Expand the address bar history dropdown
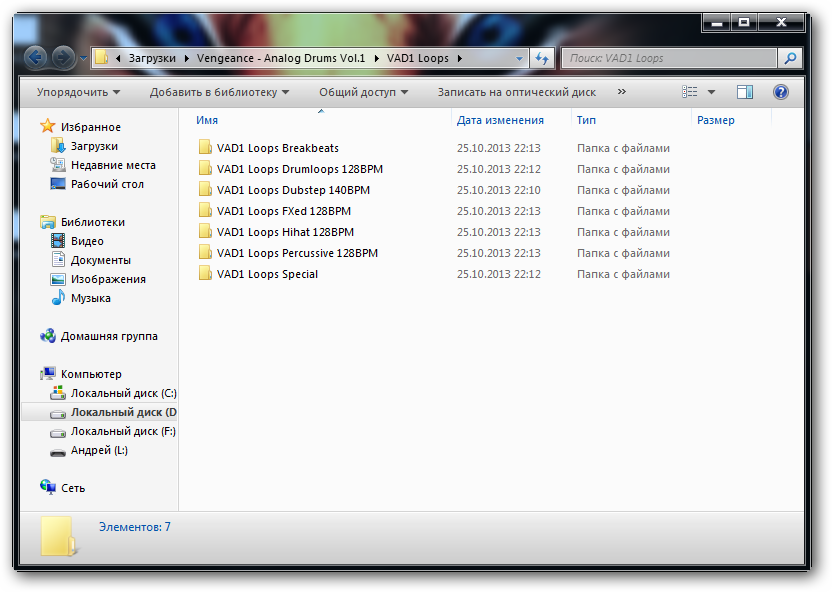The height and width of the screenshot is (592, 832). (x=519, y=58)
